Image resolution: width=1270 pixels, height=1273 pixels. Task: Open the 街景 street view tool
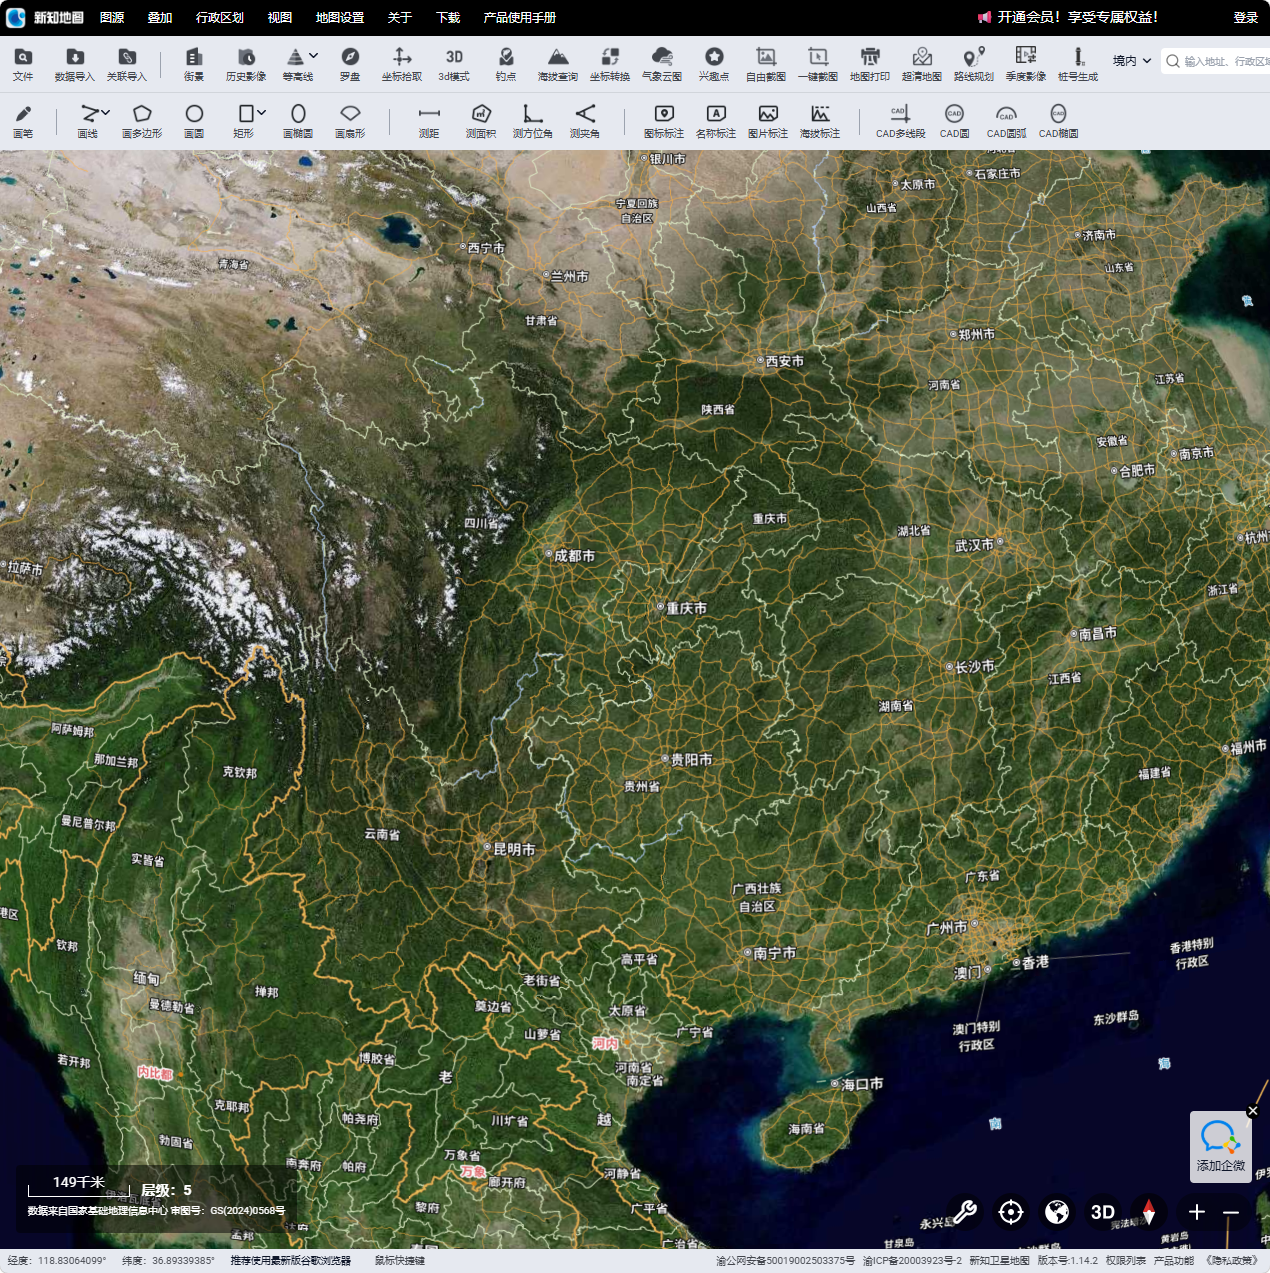pyautogui.click(x=194, y=63)
